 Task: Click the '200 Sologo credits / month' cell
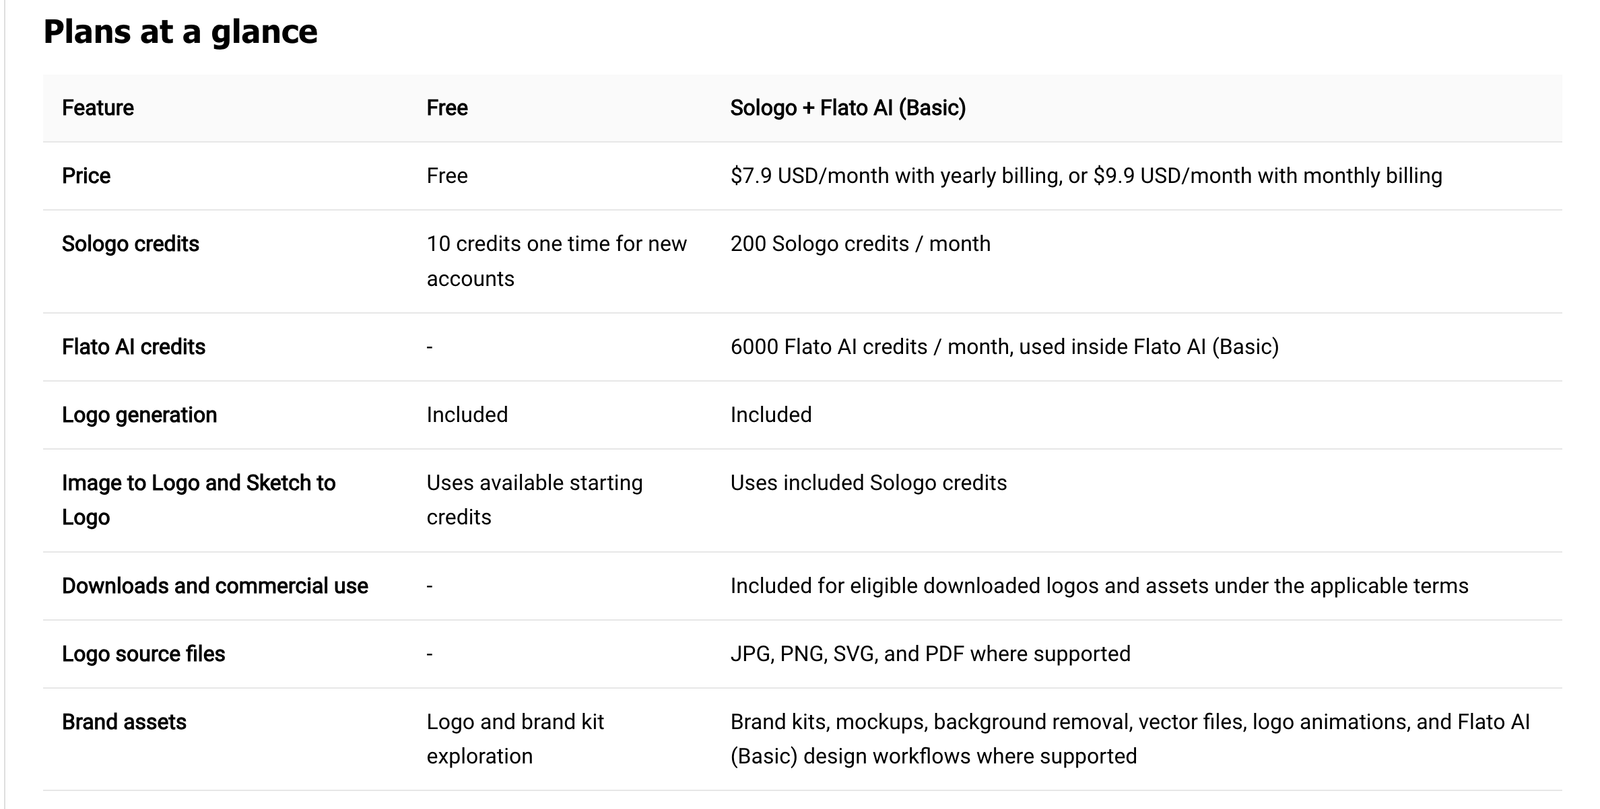861,244
